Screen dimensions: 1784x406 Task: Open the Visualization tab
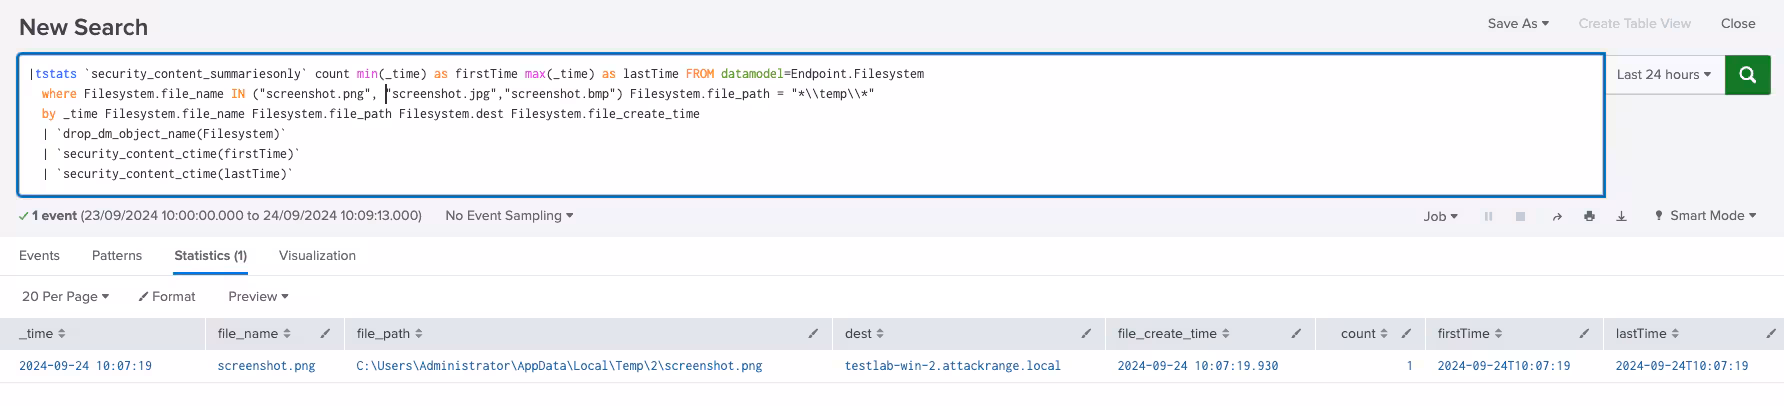pos(317,256)
